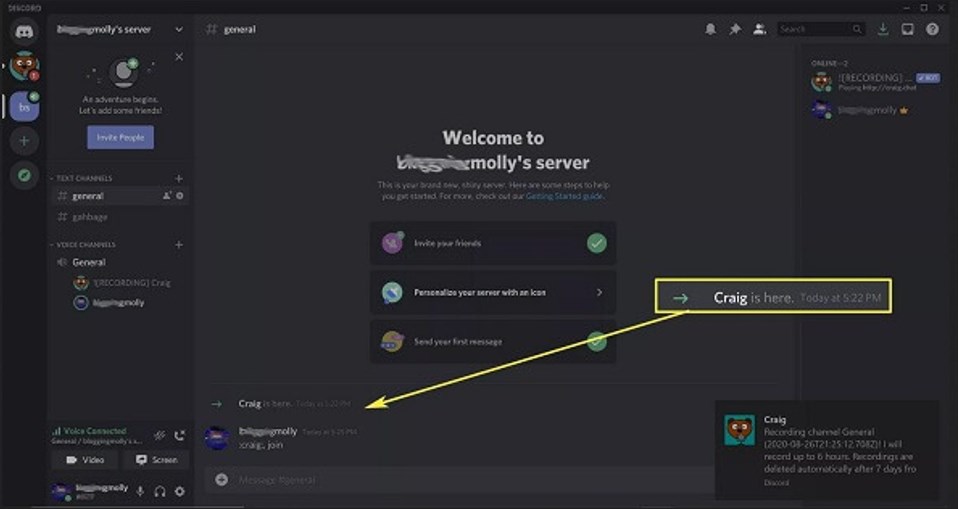Open Discord Home from the logo icon
Screen dimensions: 958x509
click(x=24, y=31)
